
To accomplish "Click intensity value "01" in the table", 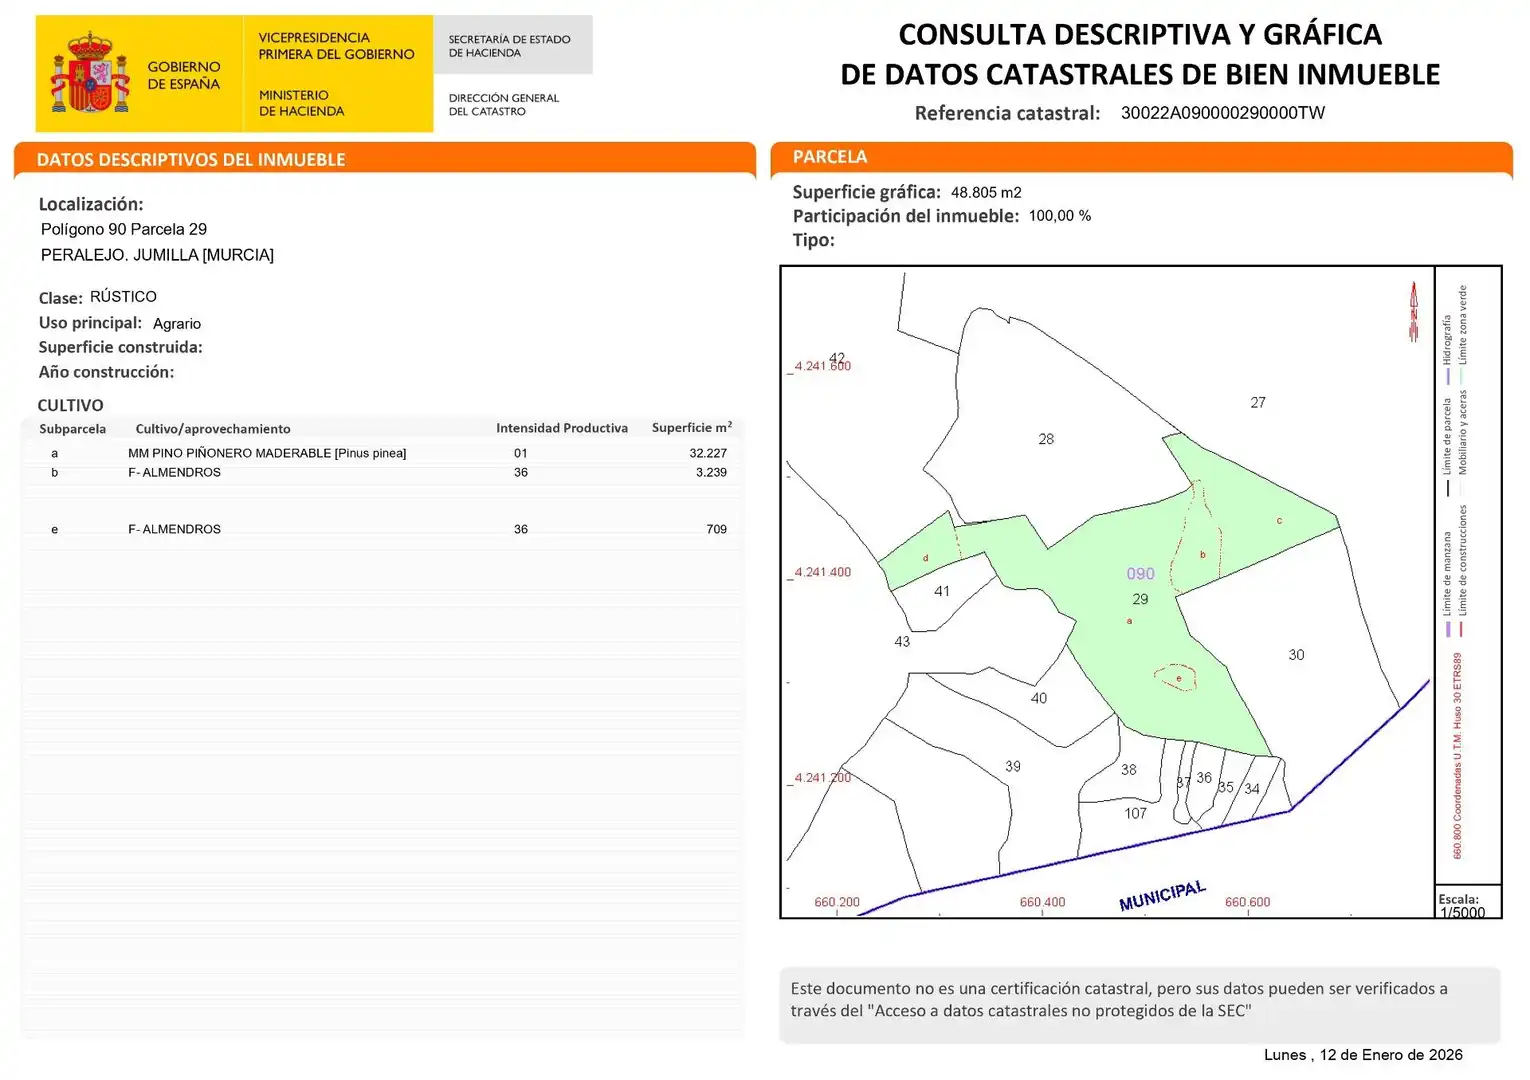I will [x=521, y=453].
